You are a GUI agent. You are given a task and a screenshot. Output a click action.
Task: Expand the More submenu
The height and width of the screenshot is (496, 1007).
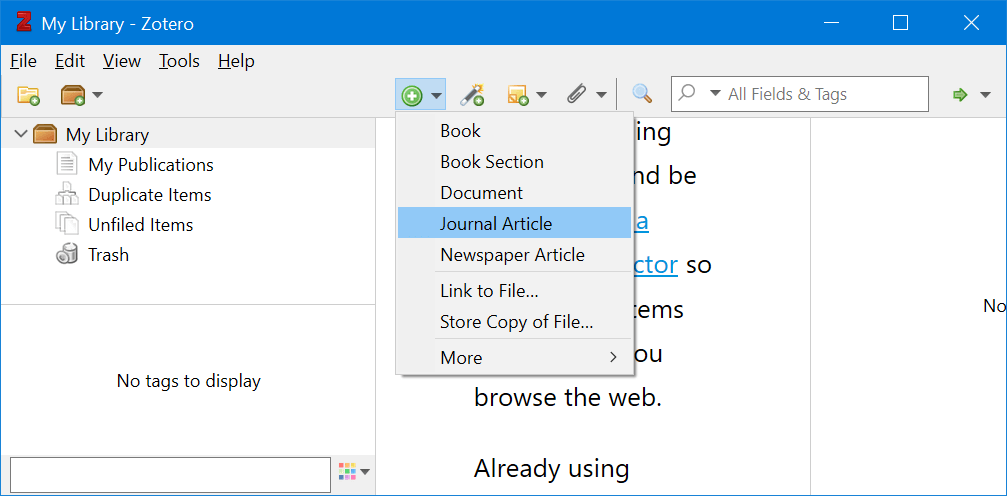(514, 358)
